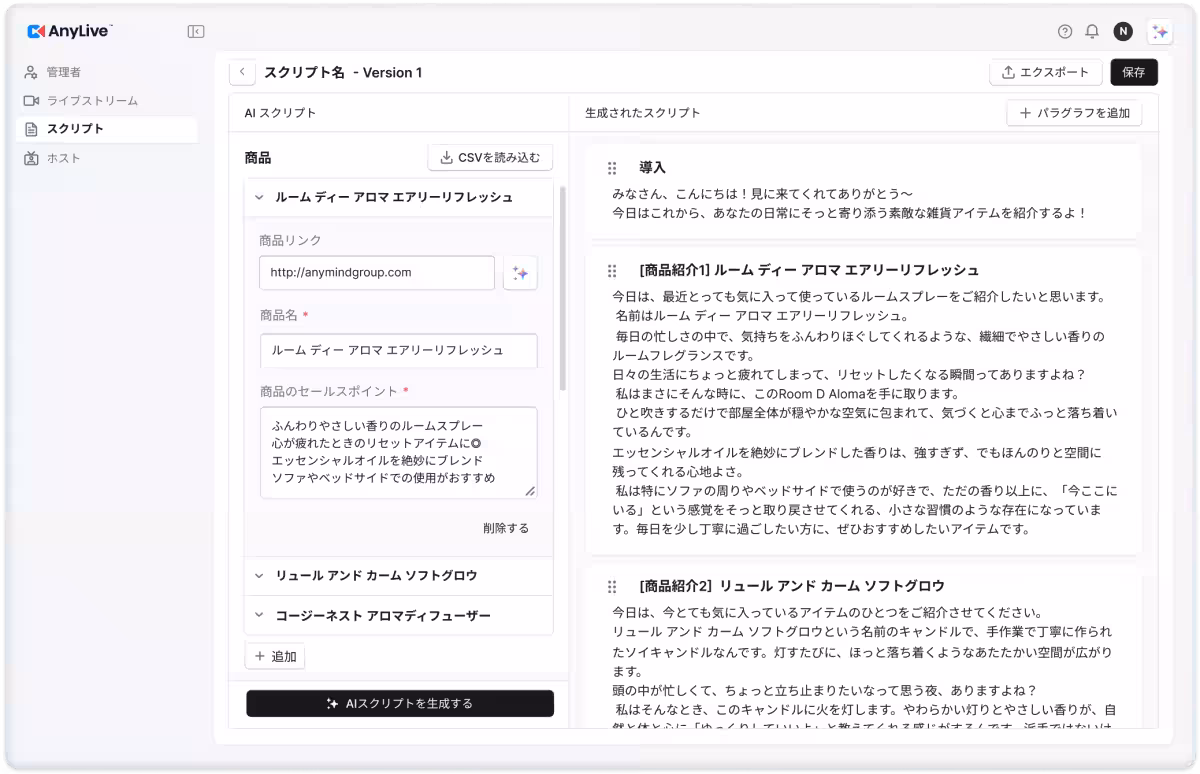This screenshot has height=774, width=1200.
Task: Open notifications via the bell icon
Action: (x=1091, y=31)
